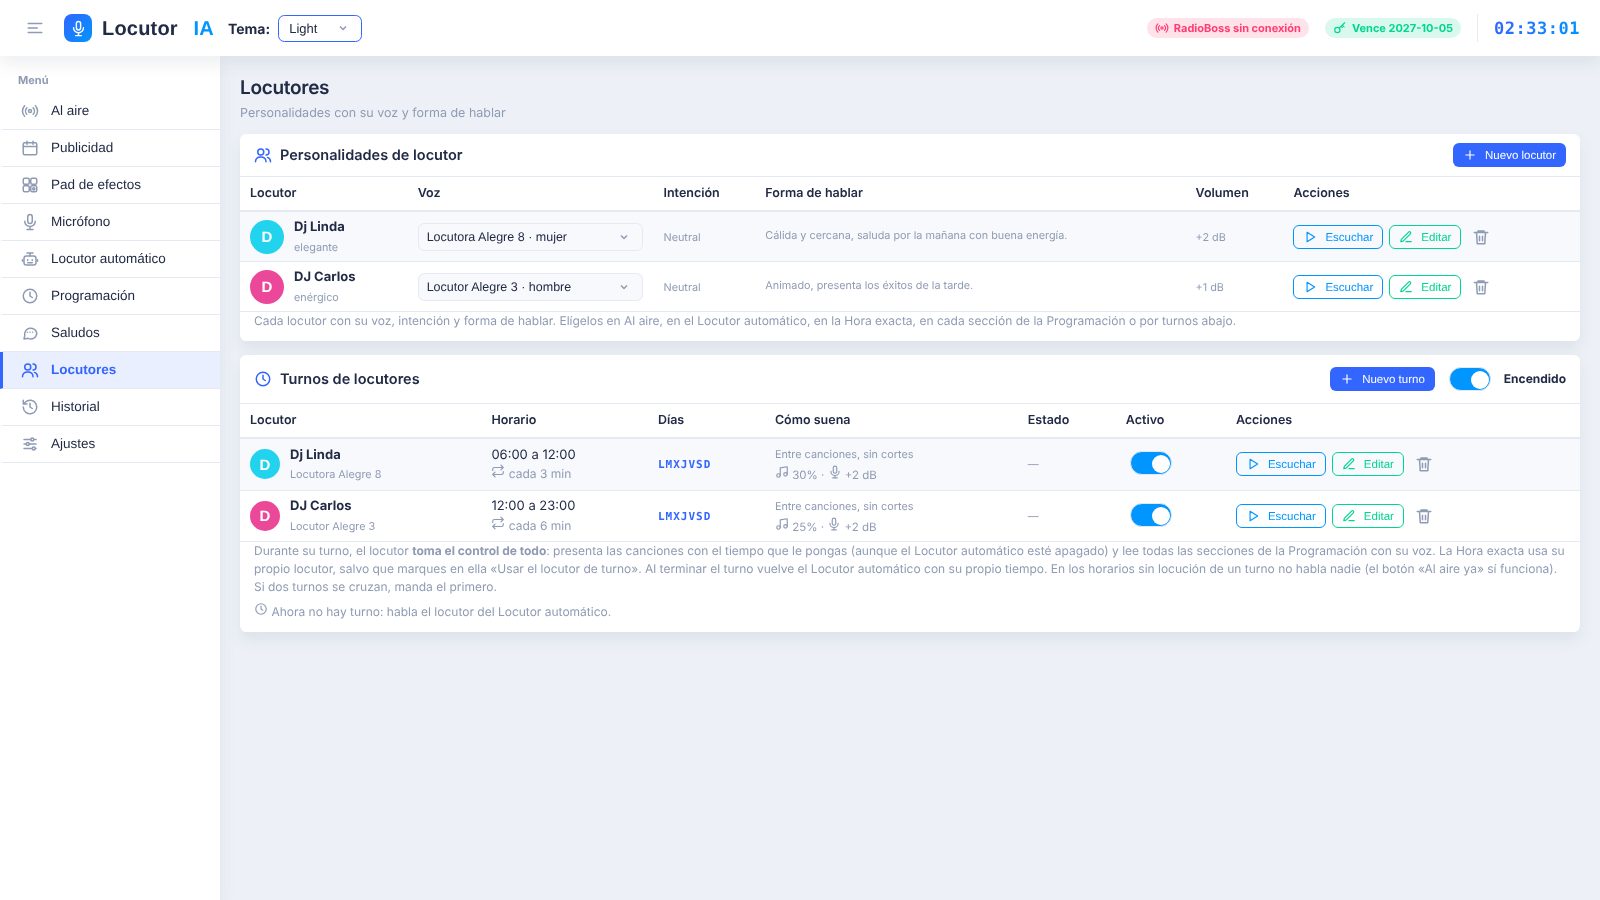Click the people icon beside Personalidades de locutor
The height and width of the screenshot is (900, 1600).
tap(263, 155)
